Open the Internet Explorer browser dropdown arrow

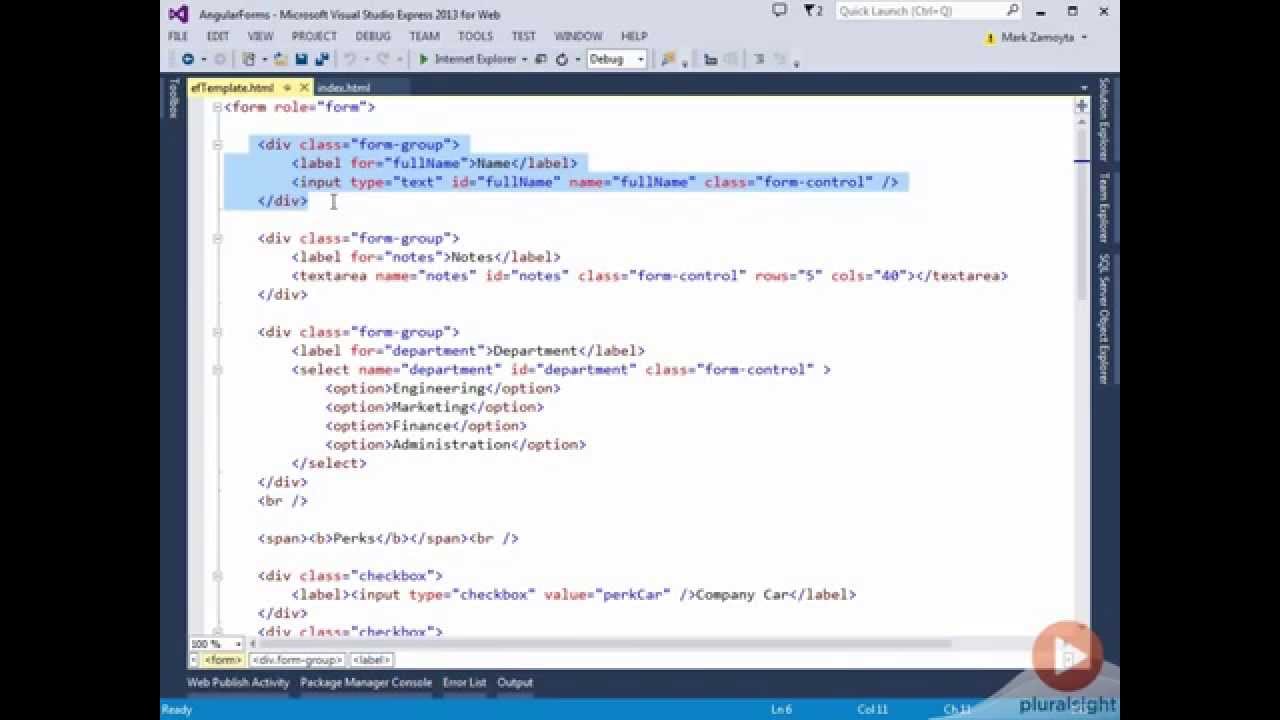(525, 60)
